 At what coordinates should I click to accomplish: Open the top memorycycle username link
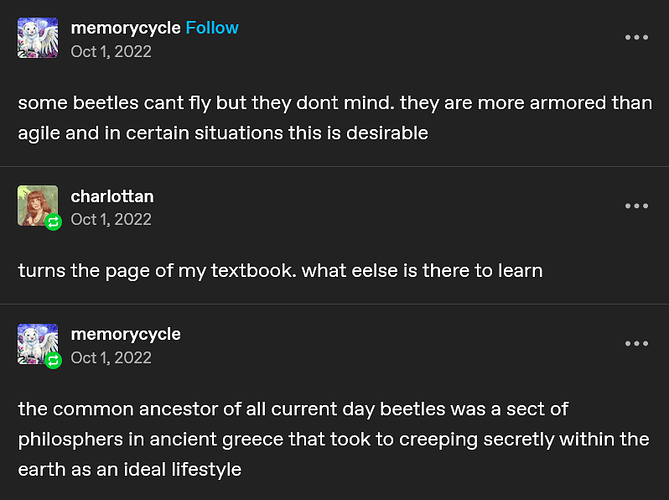click(125, 29)
